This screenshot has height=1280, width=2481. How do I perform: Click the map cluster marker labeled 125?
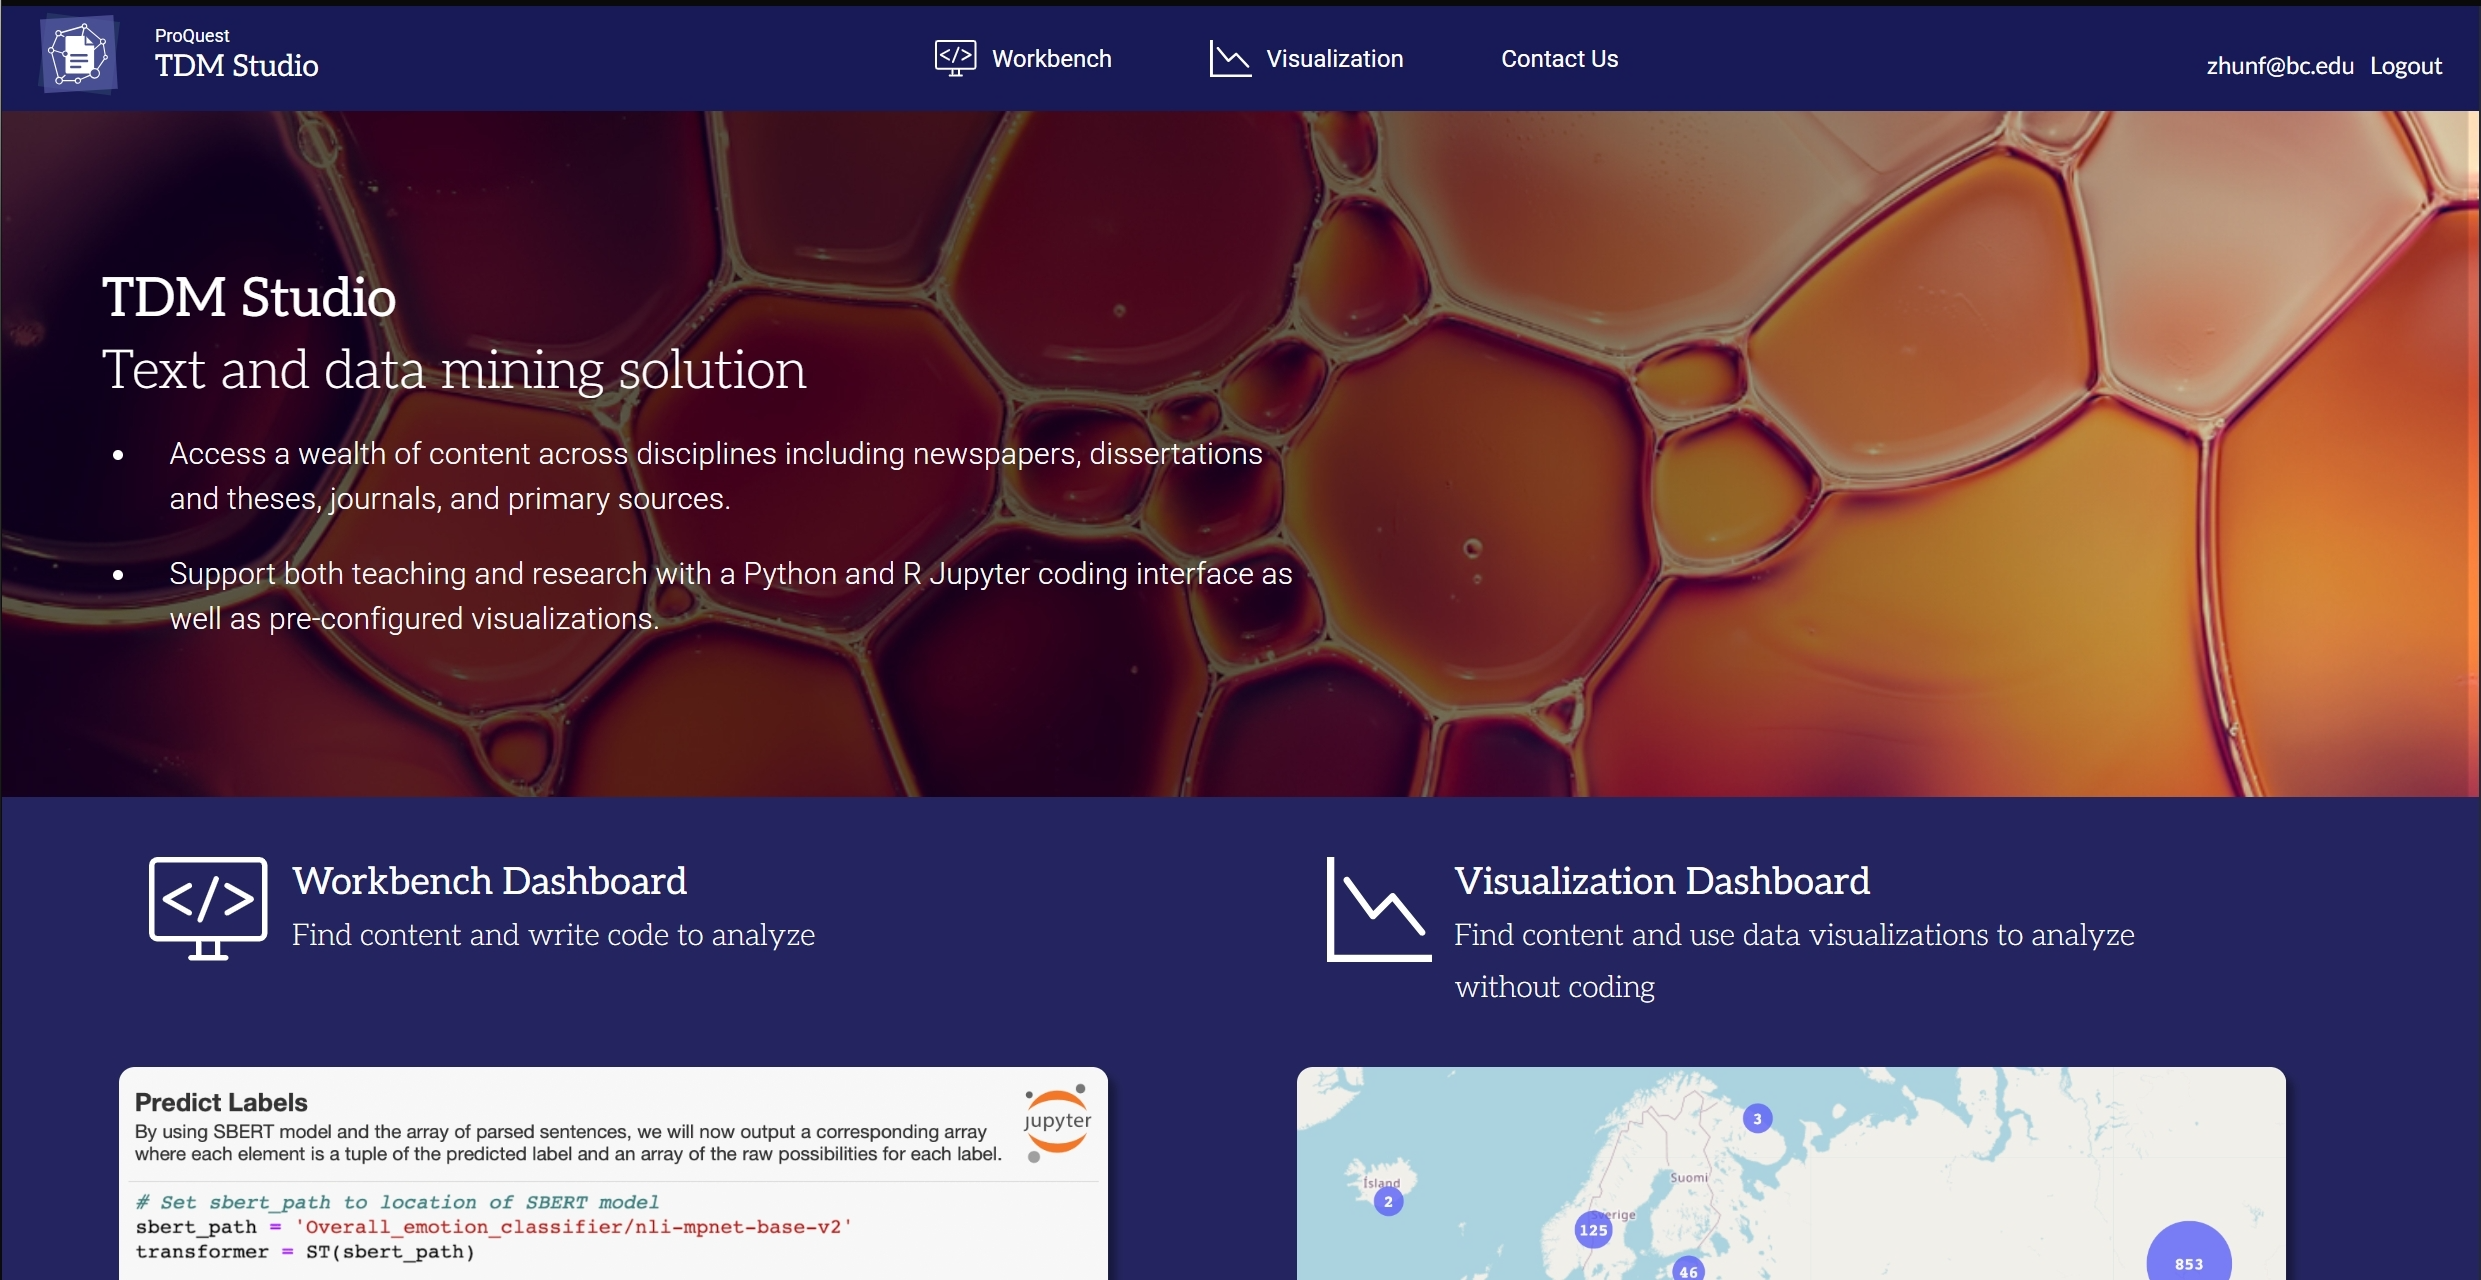click(x=1593, y=1230)
